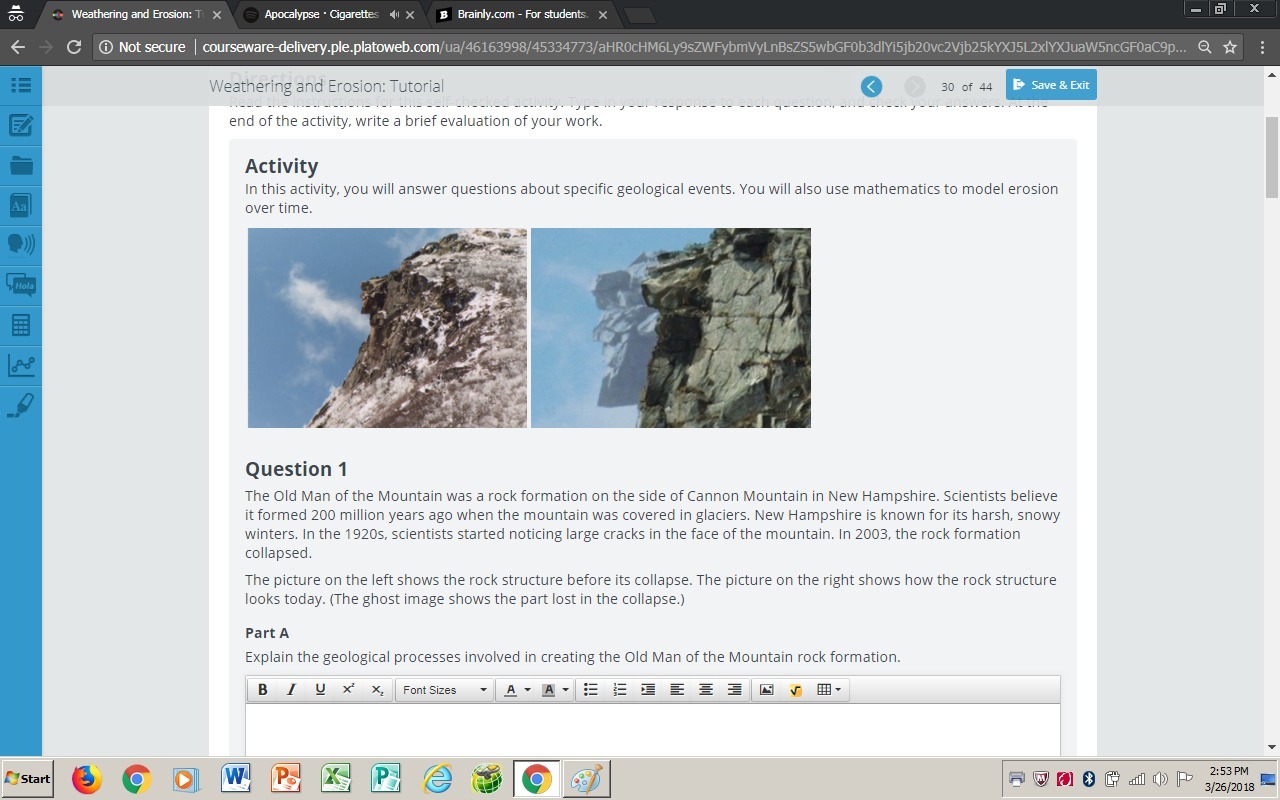Screen dimensions: 1280x800
Task: Go back in the browser
Action: point(17,47)
